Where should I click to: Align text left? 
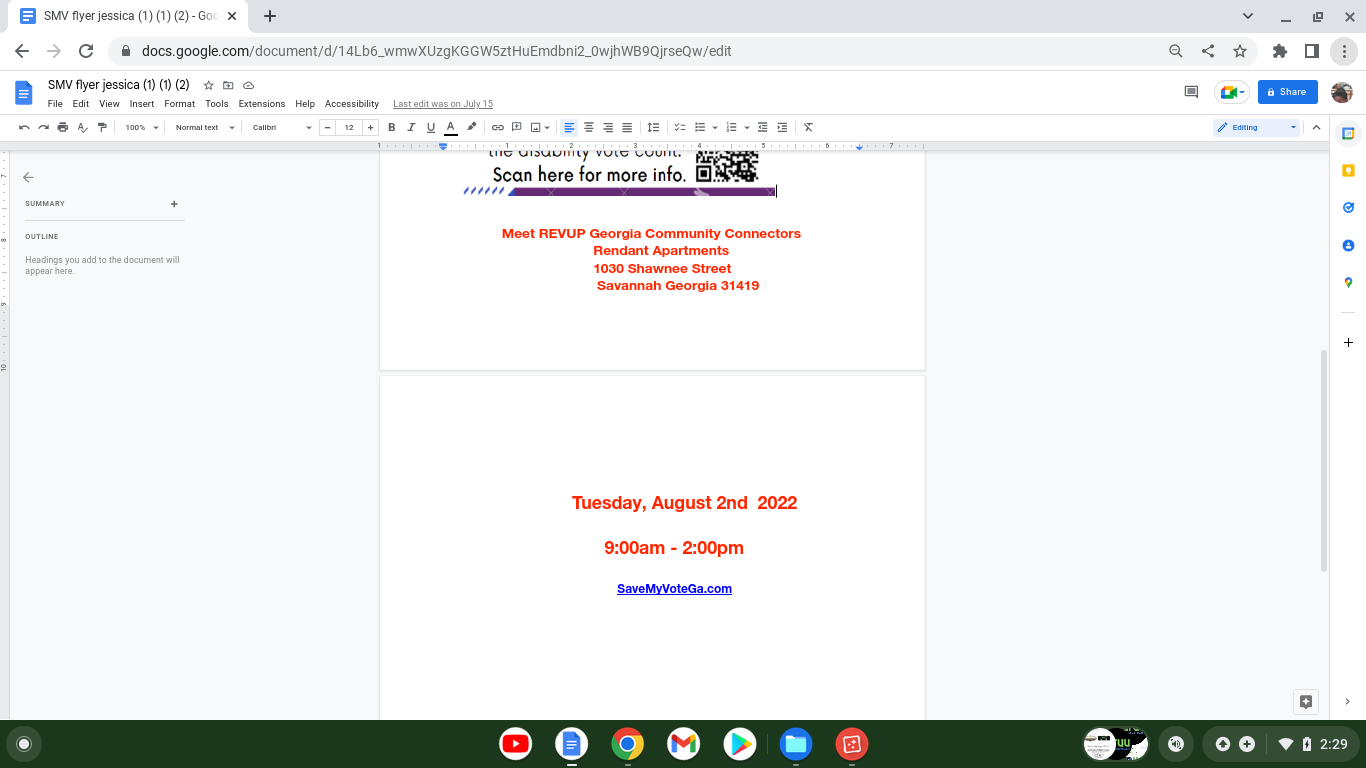569,127
